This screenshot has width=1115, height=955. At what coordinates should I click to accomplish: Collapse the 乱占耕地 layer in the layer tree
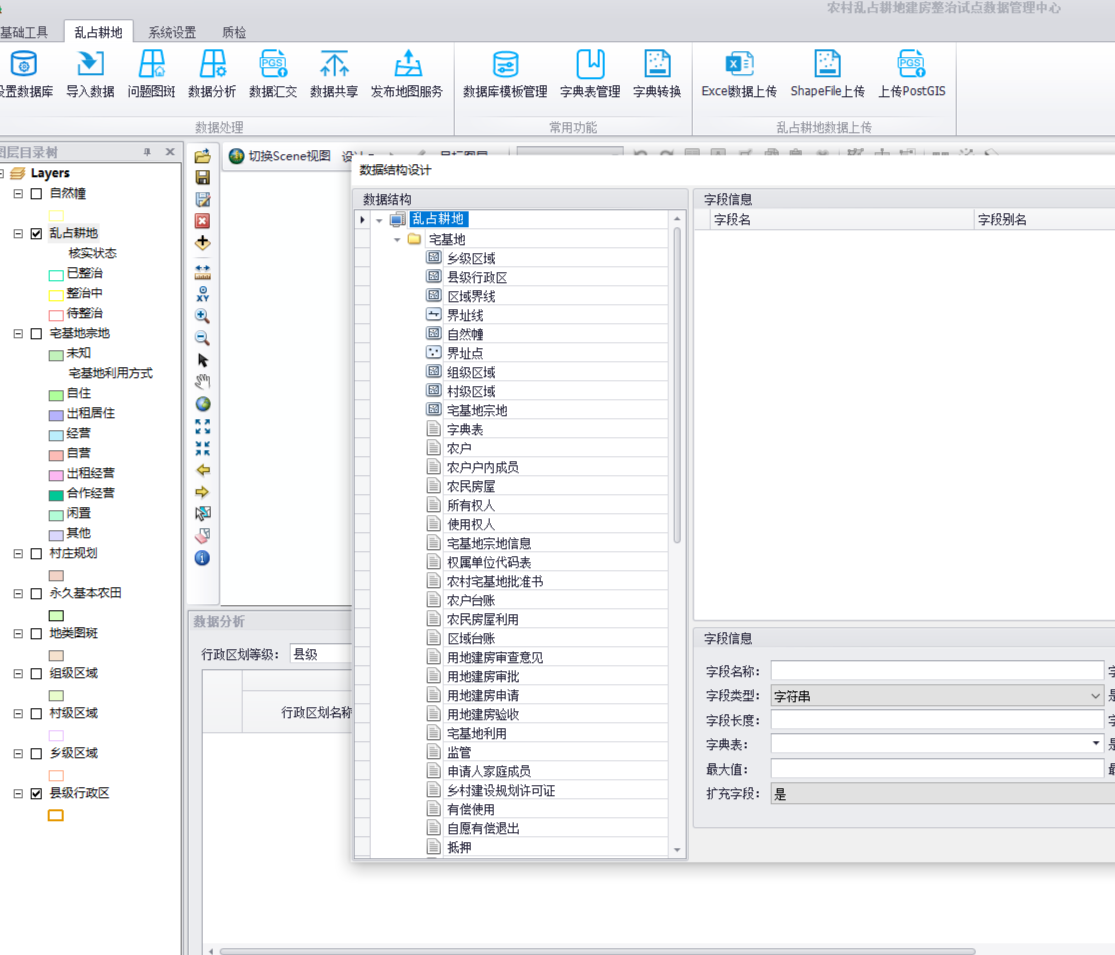pyautogui.click(x=18, y=233)
